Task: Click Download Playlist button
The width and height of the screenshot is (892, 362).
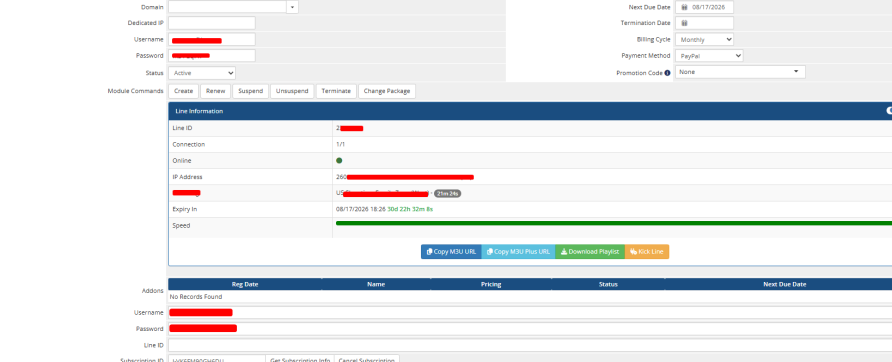Action: pyautogui.click(x=590, y=252)
